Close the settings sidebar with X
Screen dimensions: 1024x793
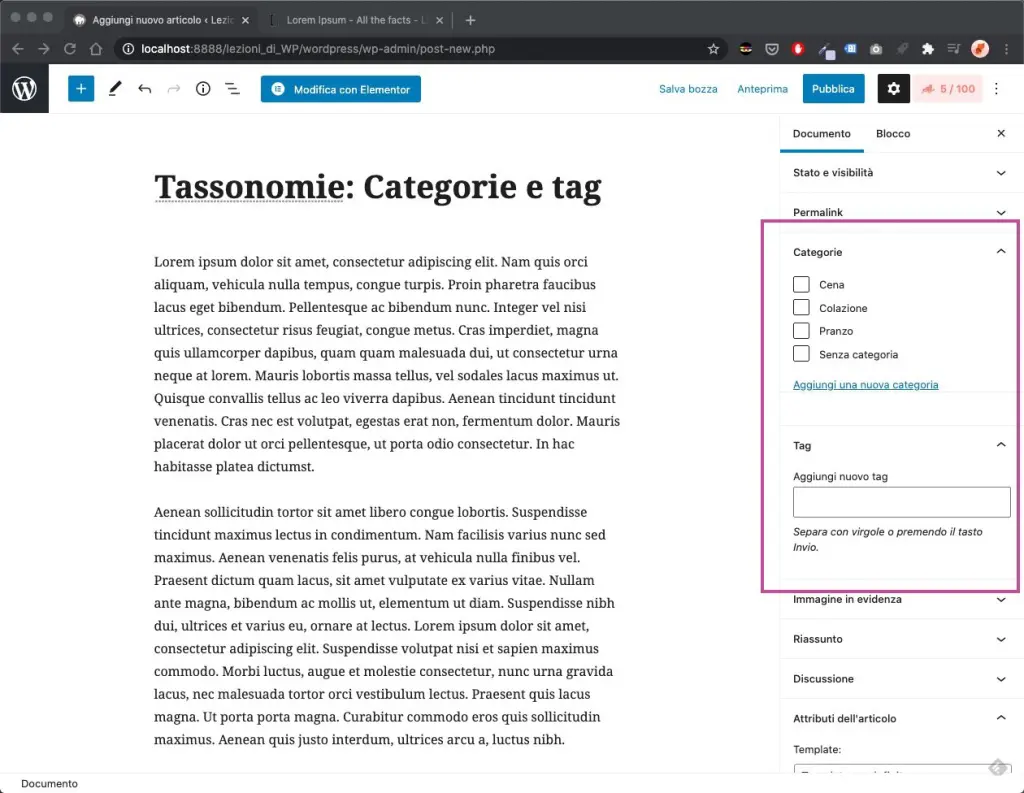pos(1001,133)
